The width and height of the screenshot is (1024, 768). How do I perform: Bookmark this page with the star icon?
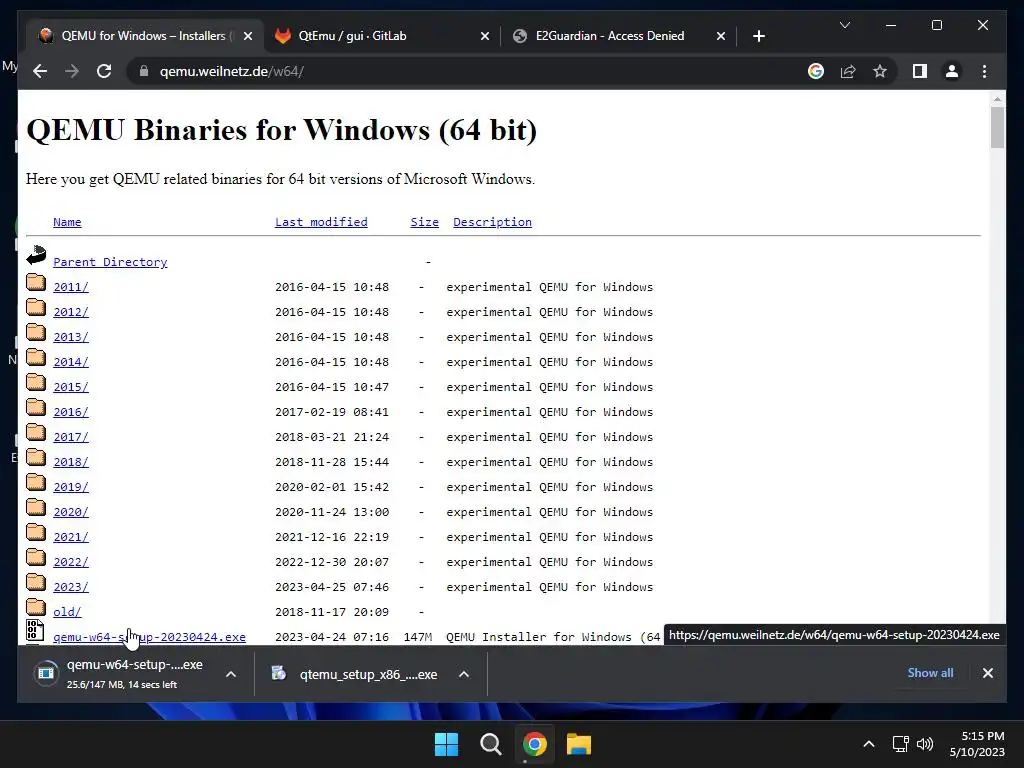[x=880, y=71]
